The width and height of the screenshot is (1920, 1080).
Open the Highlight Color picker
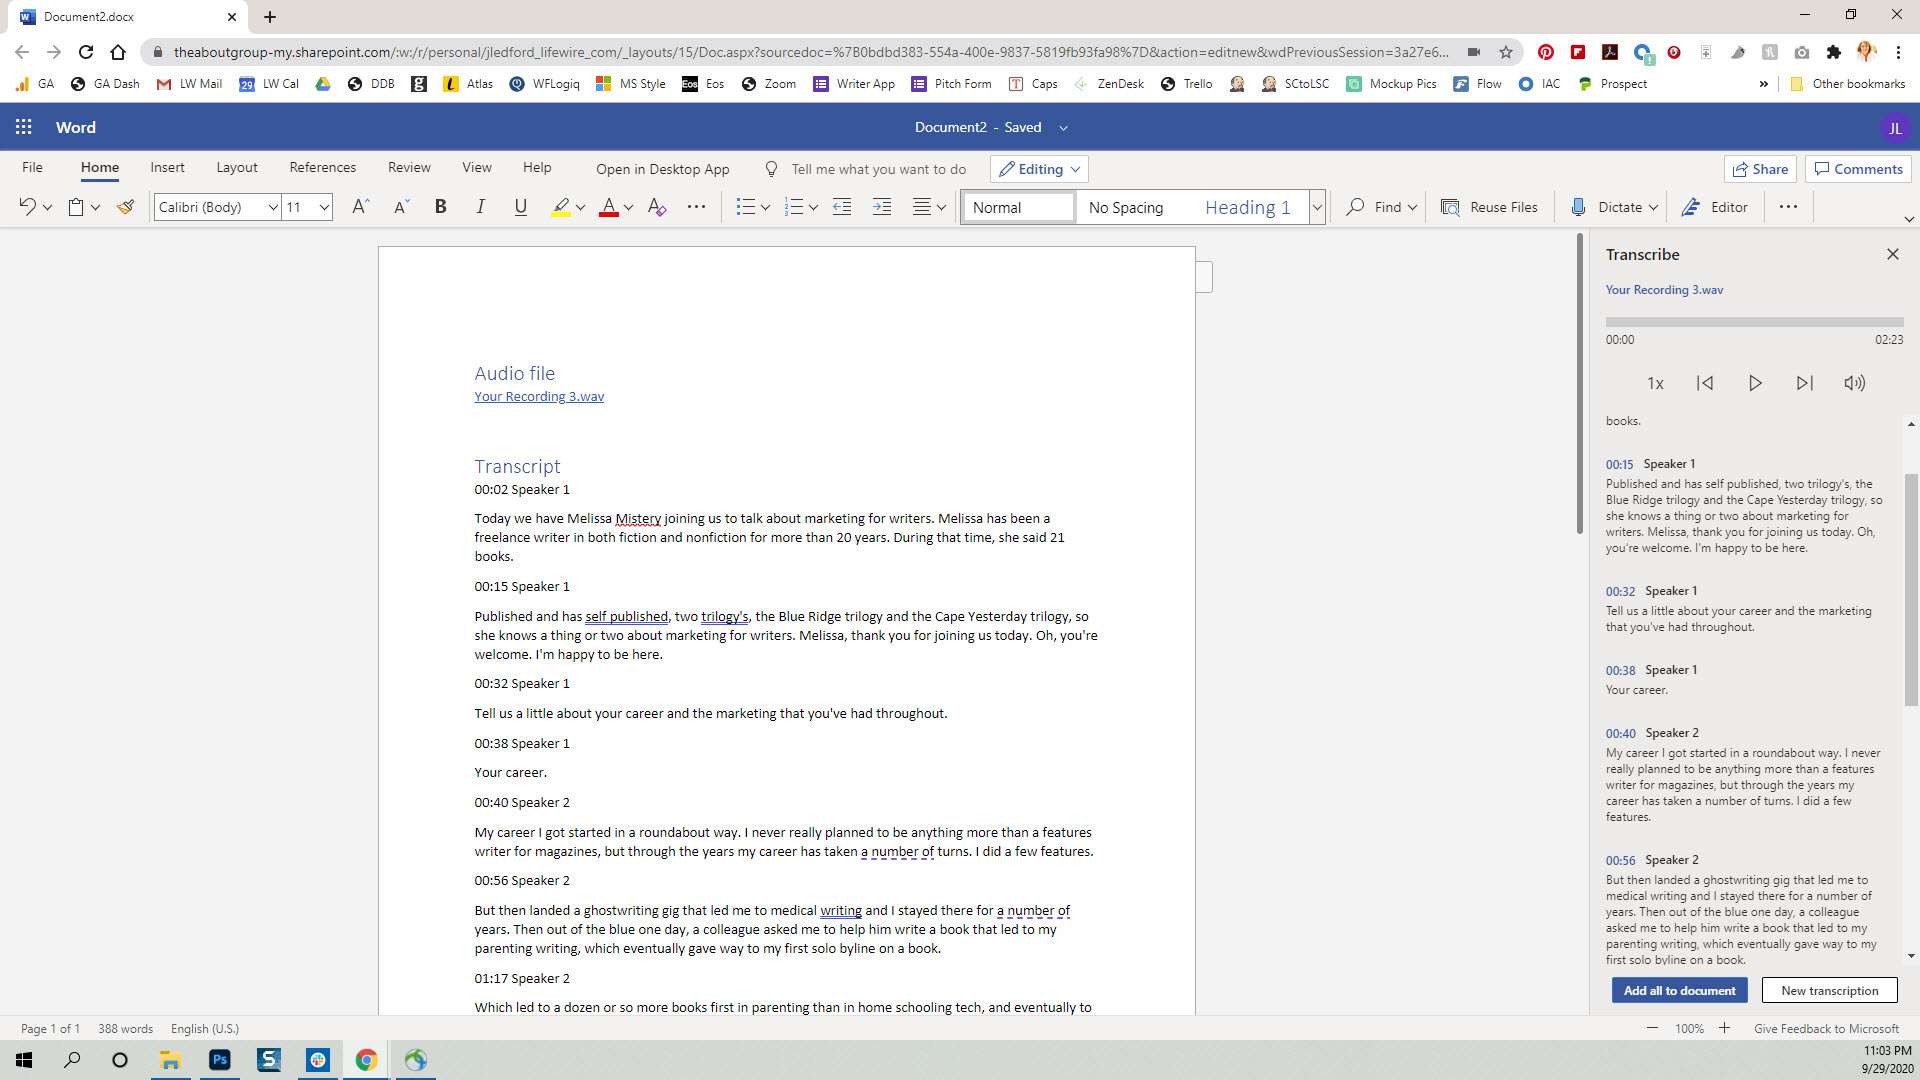[580, 207]
